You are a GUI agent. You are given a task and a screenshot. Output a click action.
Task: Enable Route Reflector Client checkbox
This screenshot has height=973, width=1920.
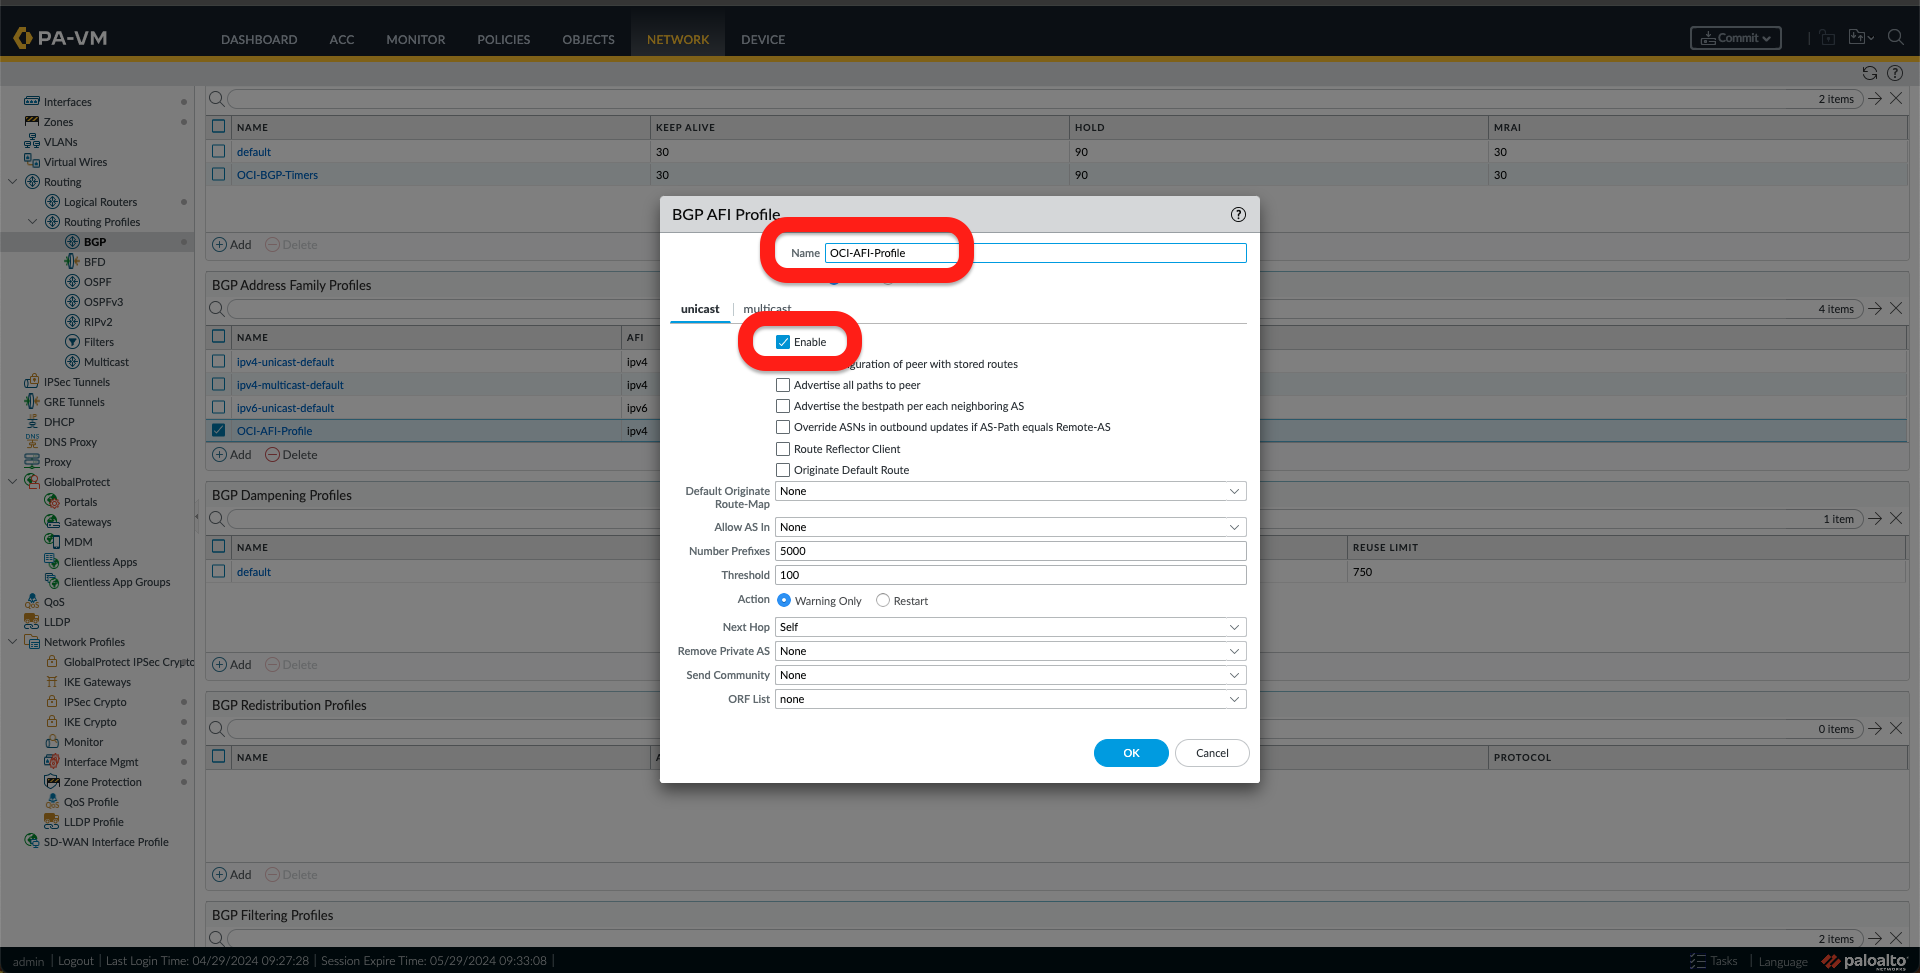(x=783, y=449)
